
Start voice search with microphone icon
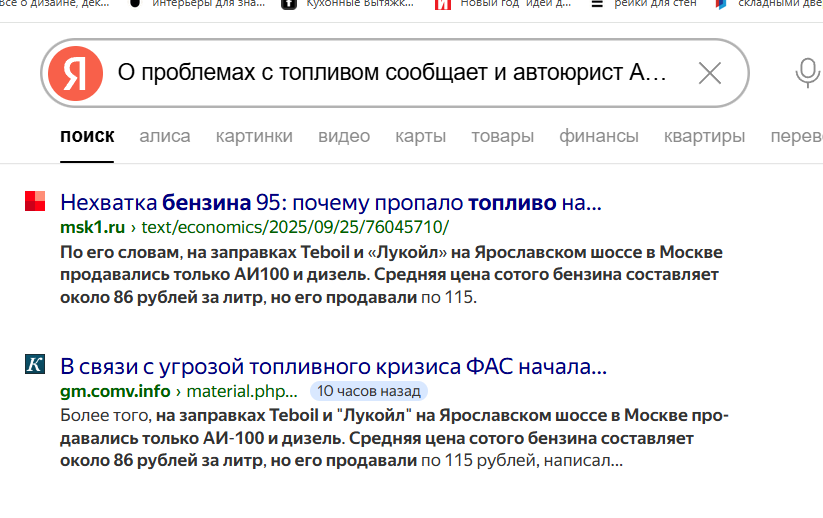pyautogui.click(x=807, y=73)
